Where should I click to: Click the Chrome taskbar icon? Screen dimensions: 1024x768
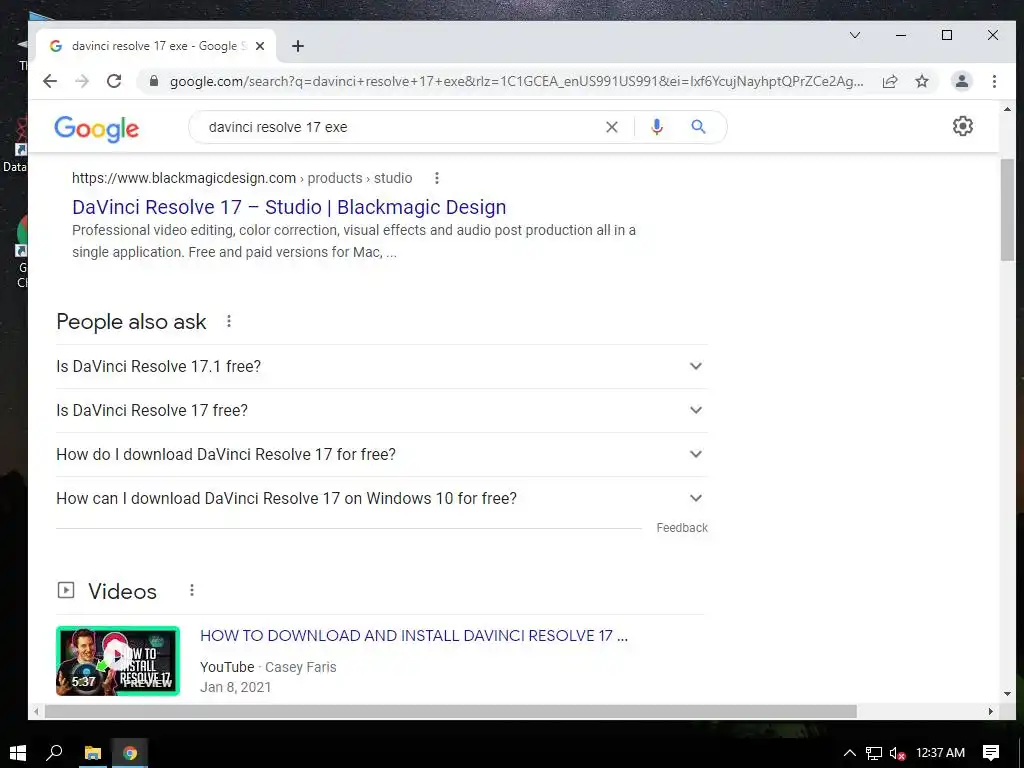click(x=130, y=753)
